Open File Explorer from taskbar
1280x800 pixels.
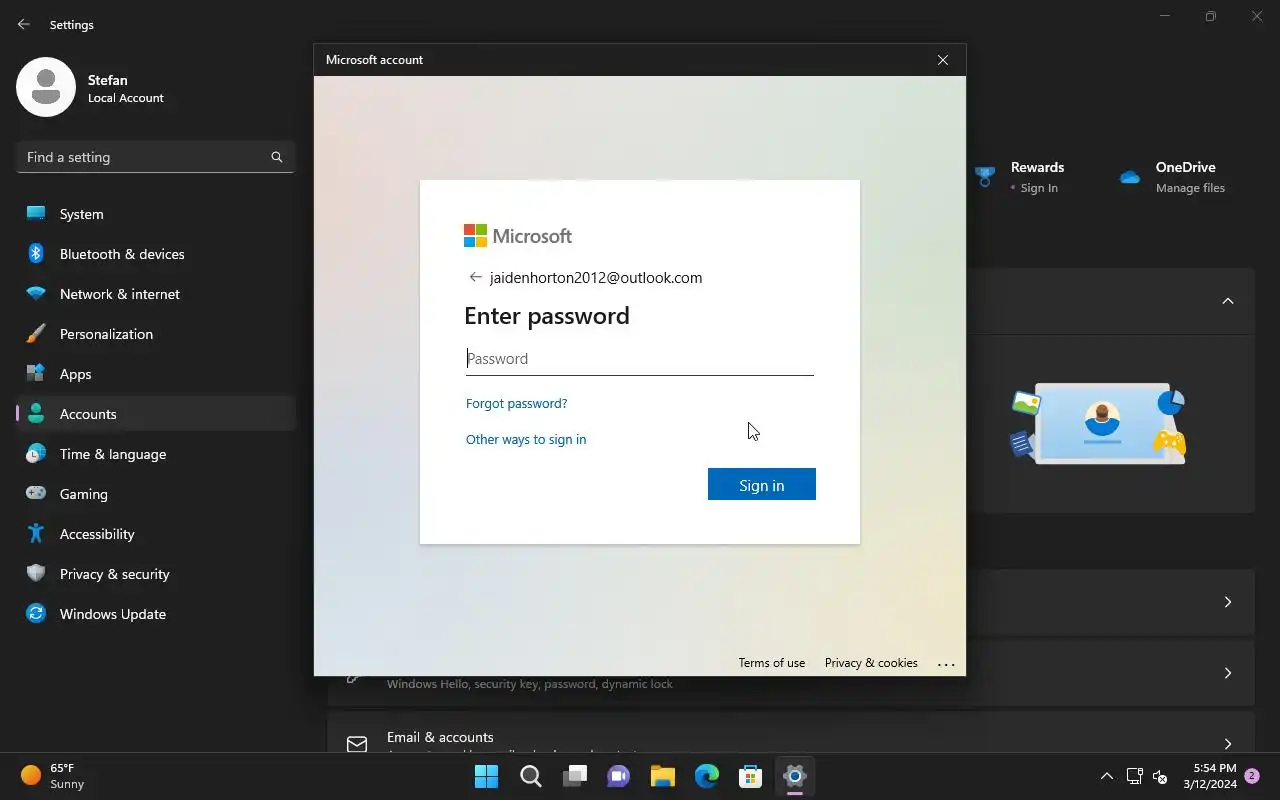pos(662,776)
